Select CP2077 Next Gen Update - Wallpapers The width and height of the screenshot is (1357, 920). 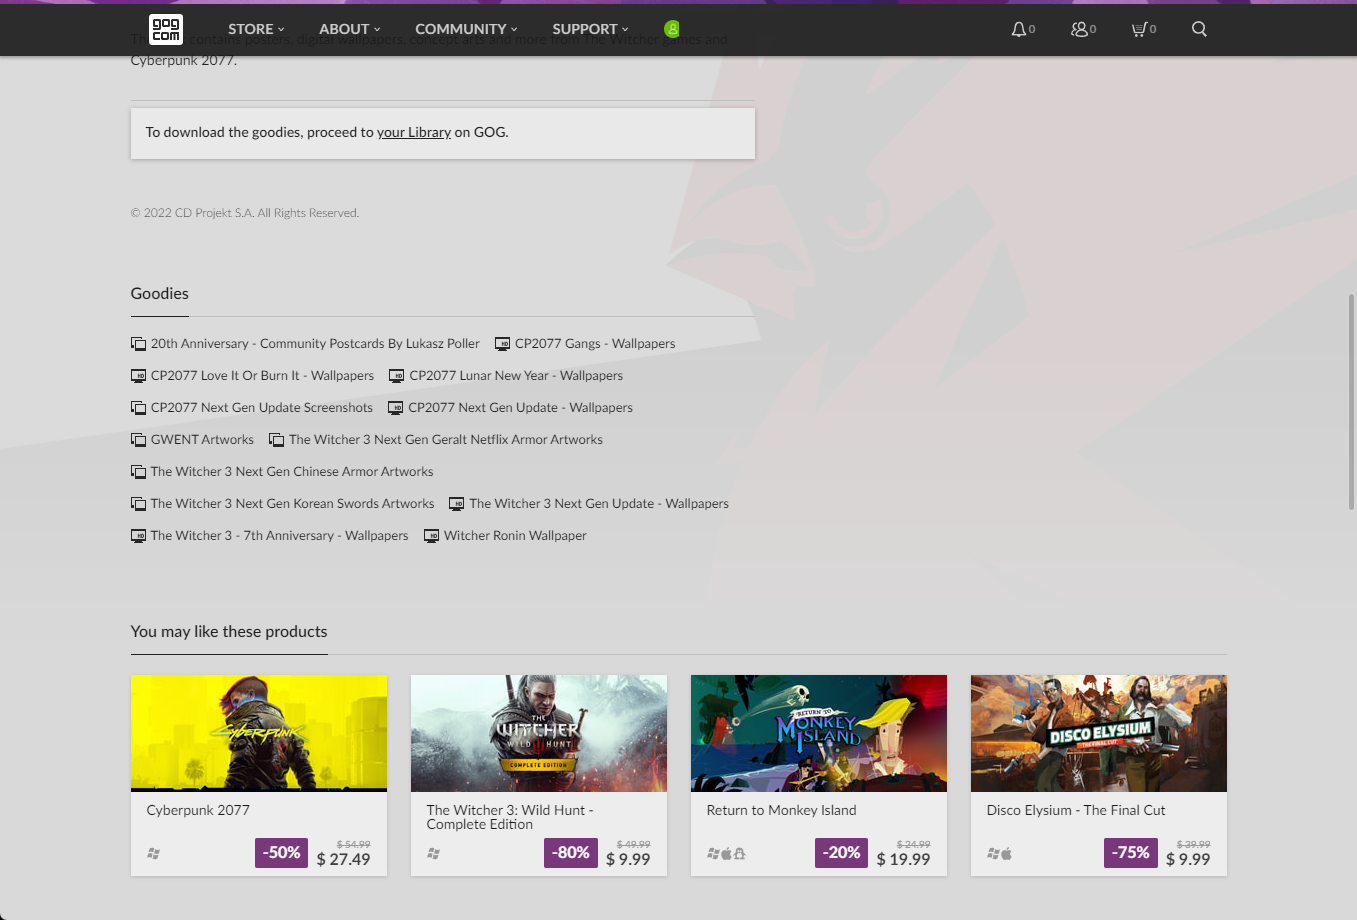pyautogui.click(x=520, y=408)
